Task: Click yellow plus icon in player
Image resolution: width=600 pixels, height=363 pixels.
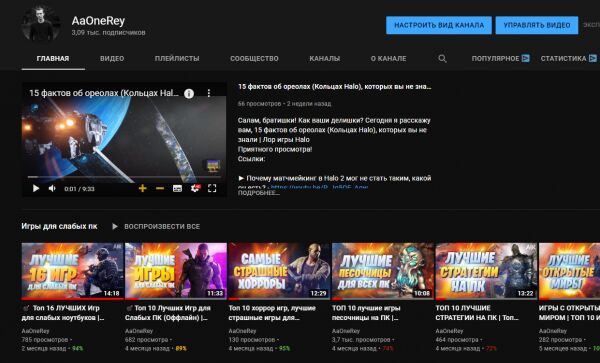Action: pyautogui.click(x=142, y=188)
